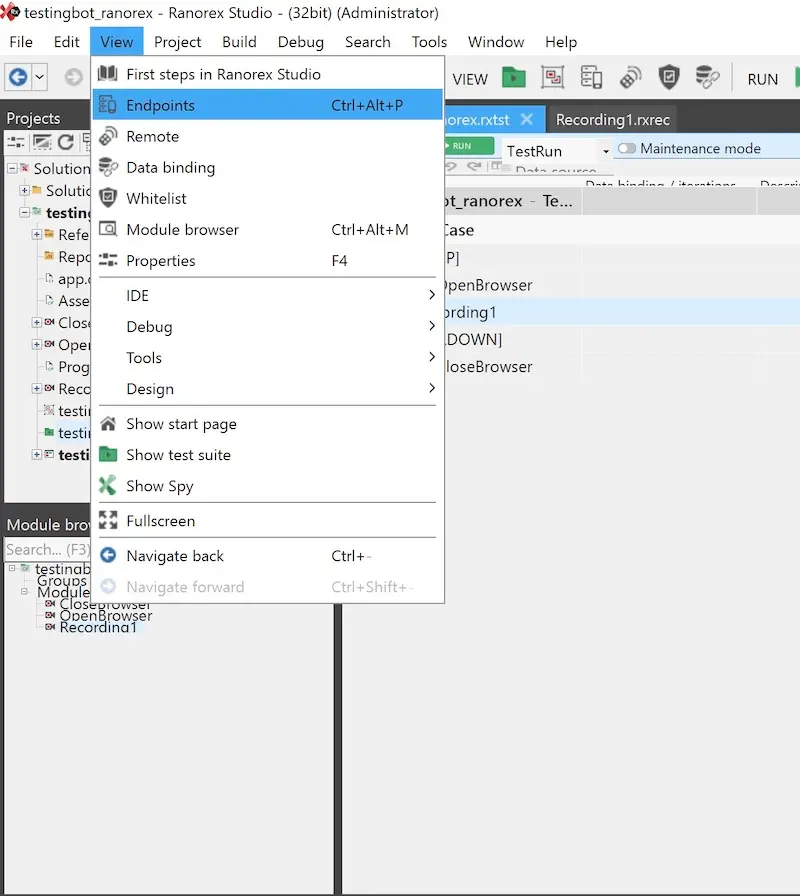
Task: Click Show Spy menu entry
Action: [x=267, y=486]
